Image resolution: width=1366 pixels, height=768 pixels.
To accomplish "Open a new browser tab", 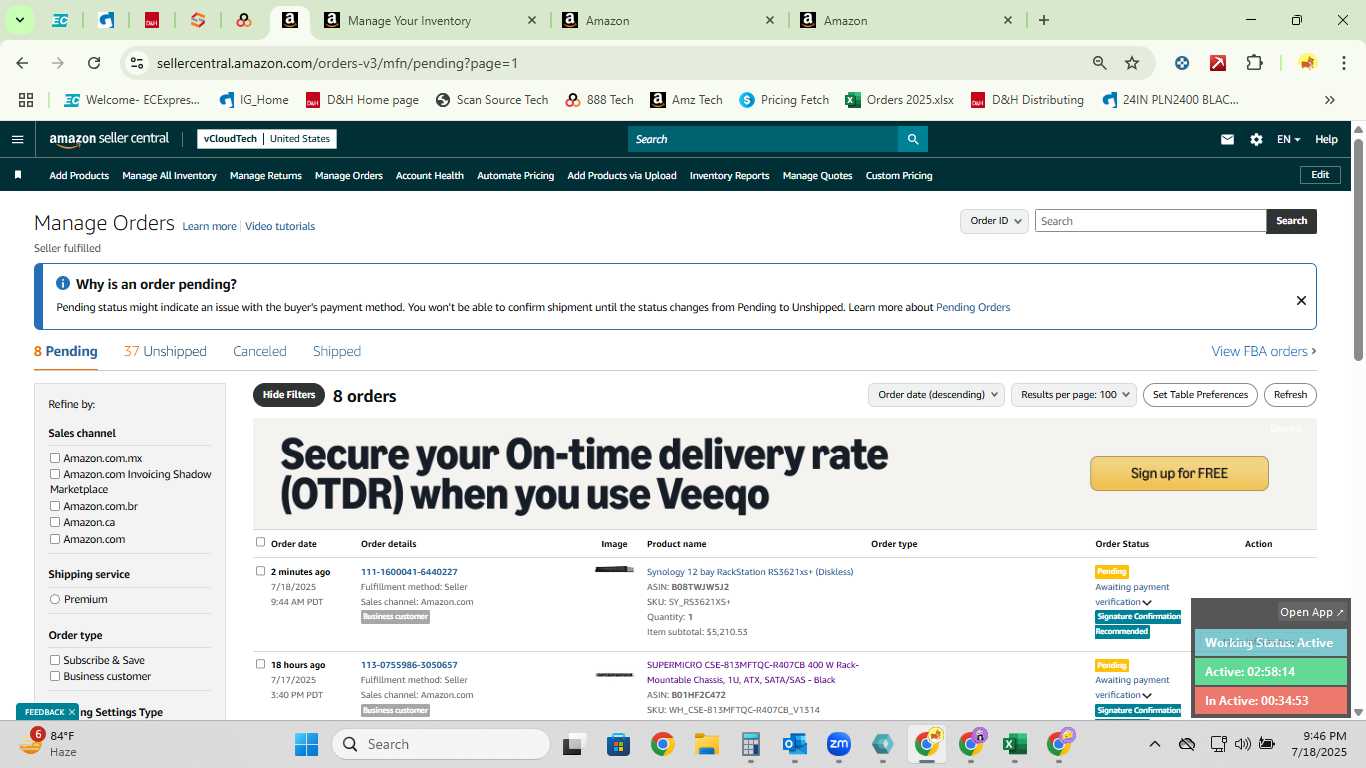I will (x=1044, y=20).
